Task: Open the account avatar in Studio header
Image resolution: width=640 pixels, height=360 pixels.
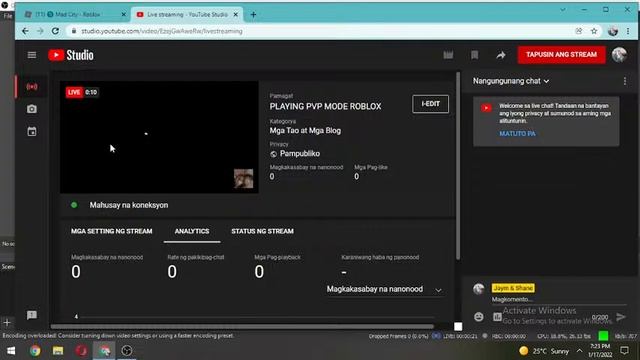Action: point(619,55)
